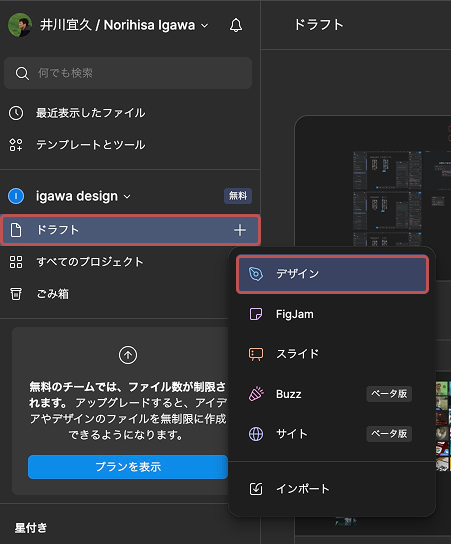Click the Design pen nib icon
This screenshot has width=451, height=544.
256,274
